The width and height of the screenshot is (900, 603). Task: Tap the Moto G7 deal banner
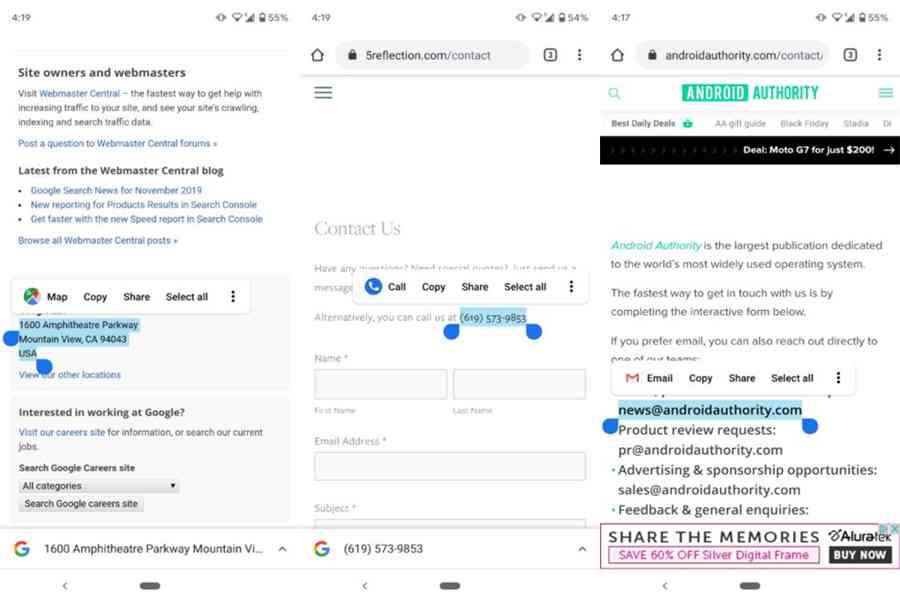750,150
